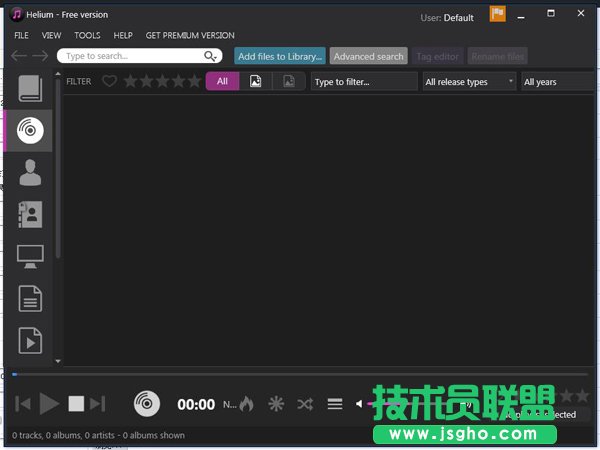Click the User: Default label
The height and width of the screenshot is (450, 600).
coord(447,18)
